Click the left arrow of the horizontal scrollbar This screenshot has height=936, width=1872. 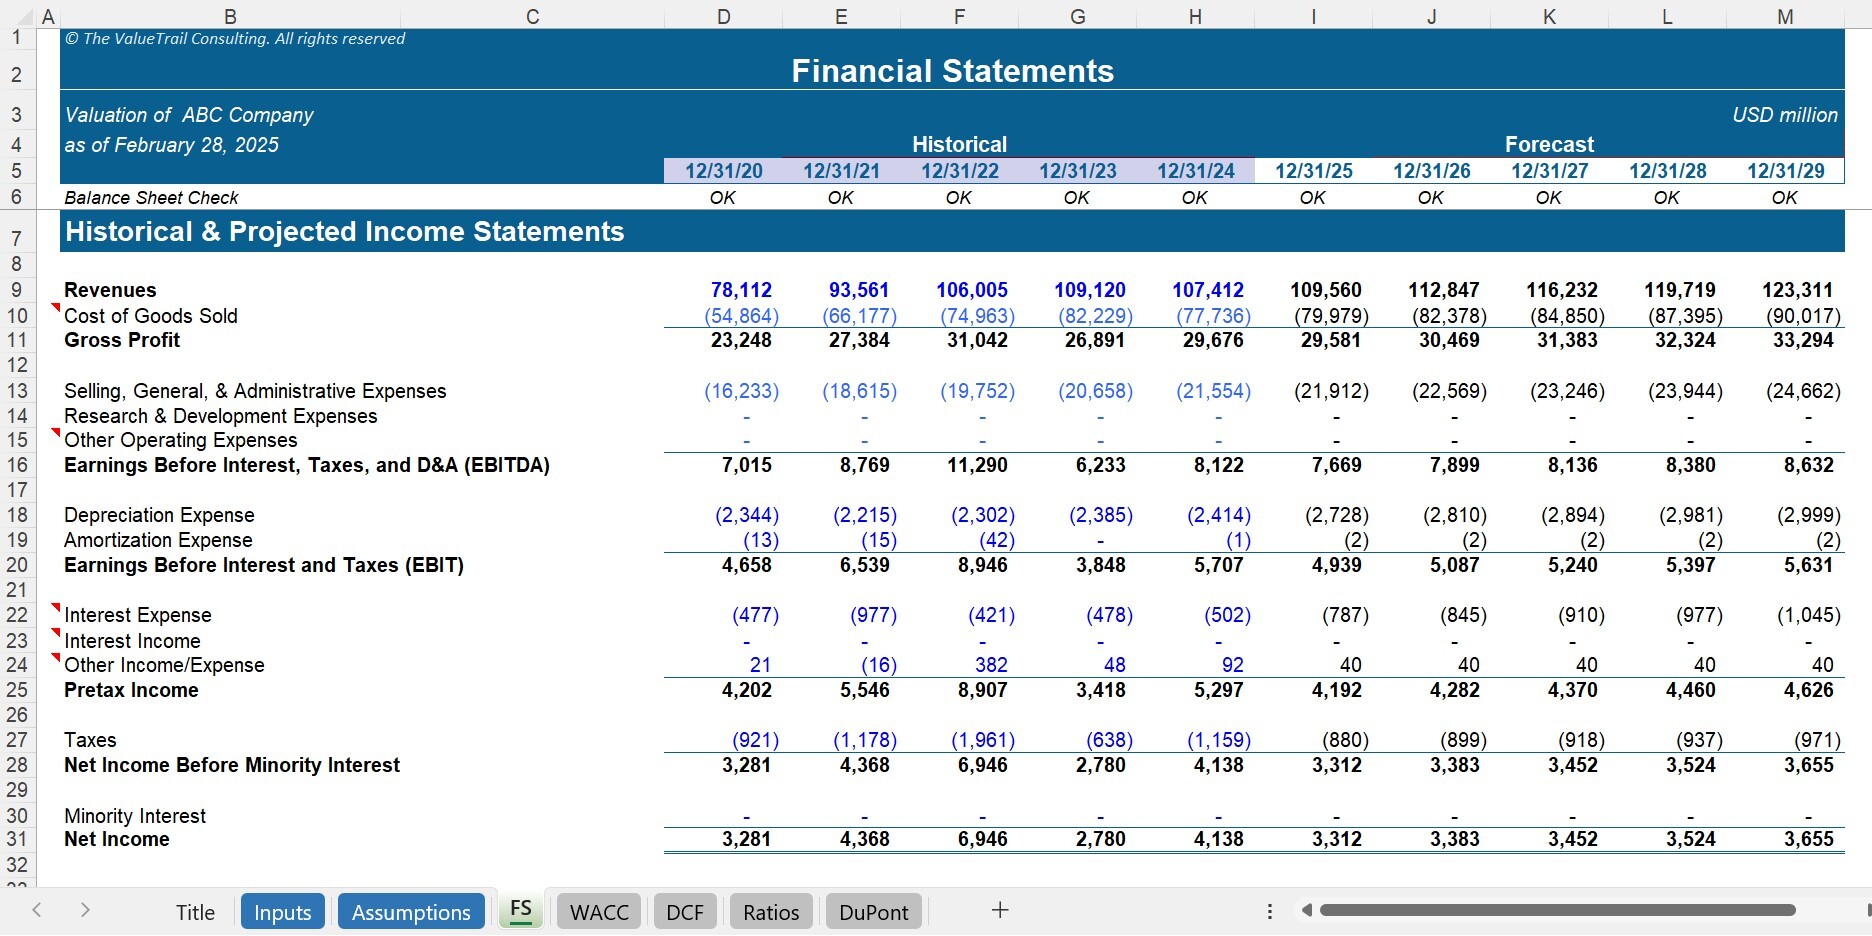pos(1307,910)
